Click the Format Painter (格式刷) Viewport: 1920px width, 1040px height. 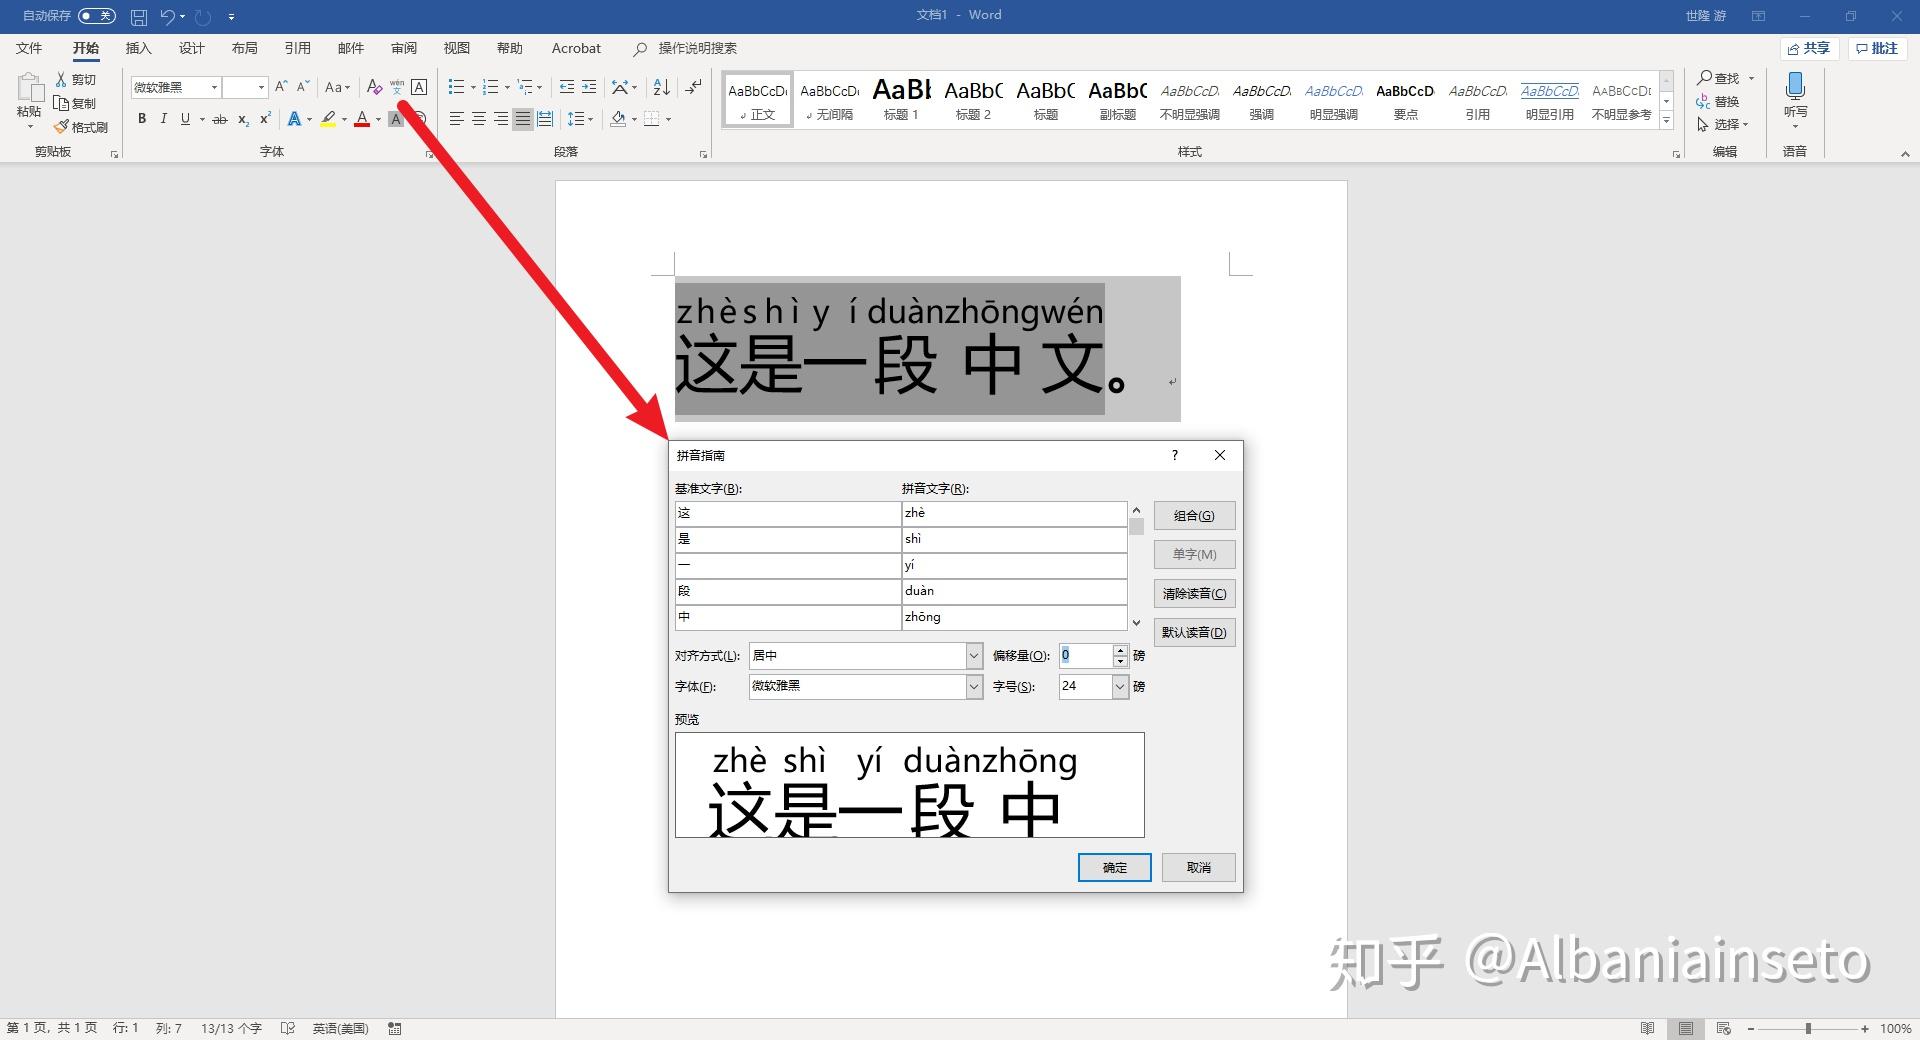81,127
